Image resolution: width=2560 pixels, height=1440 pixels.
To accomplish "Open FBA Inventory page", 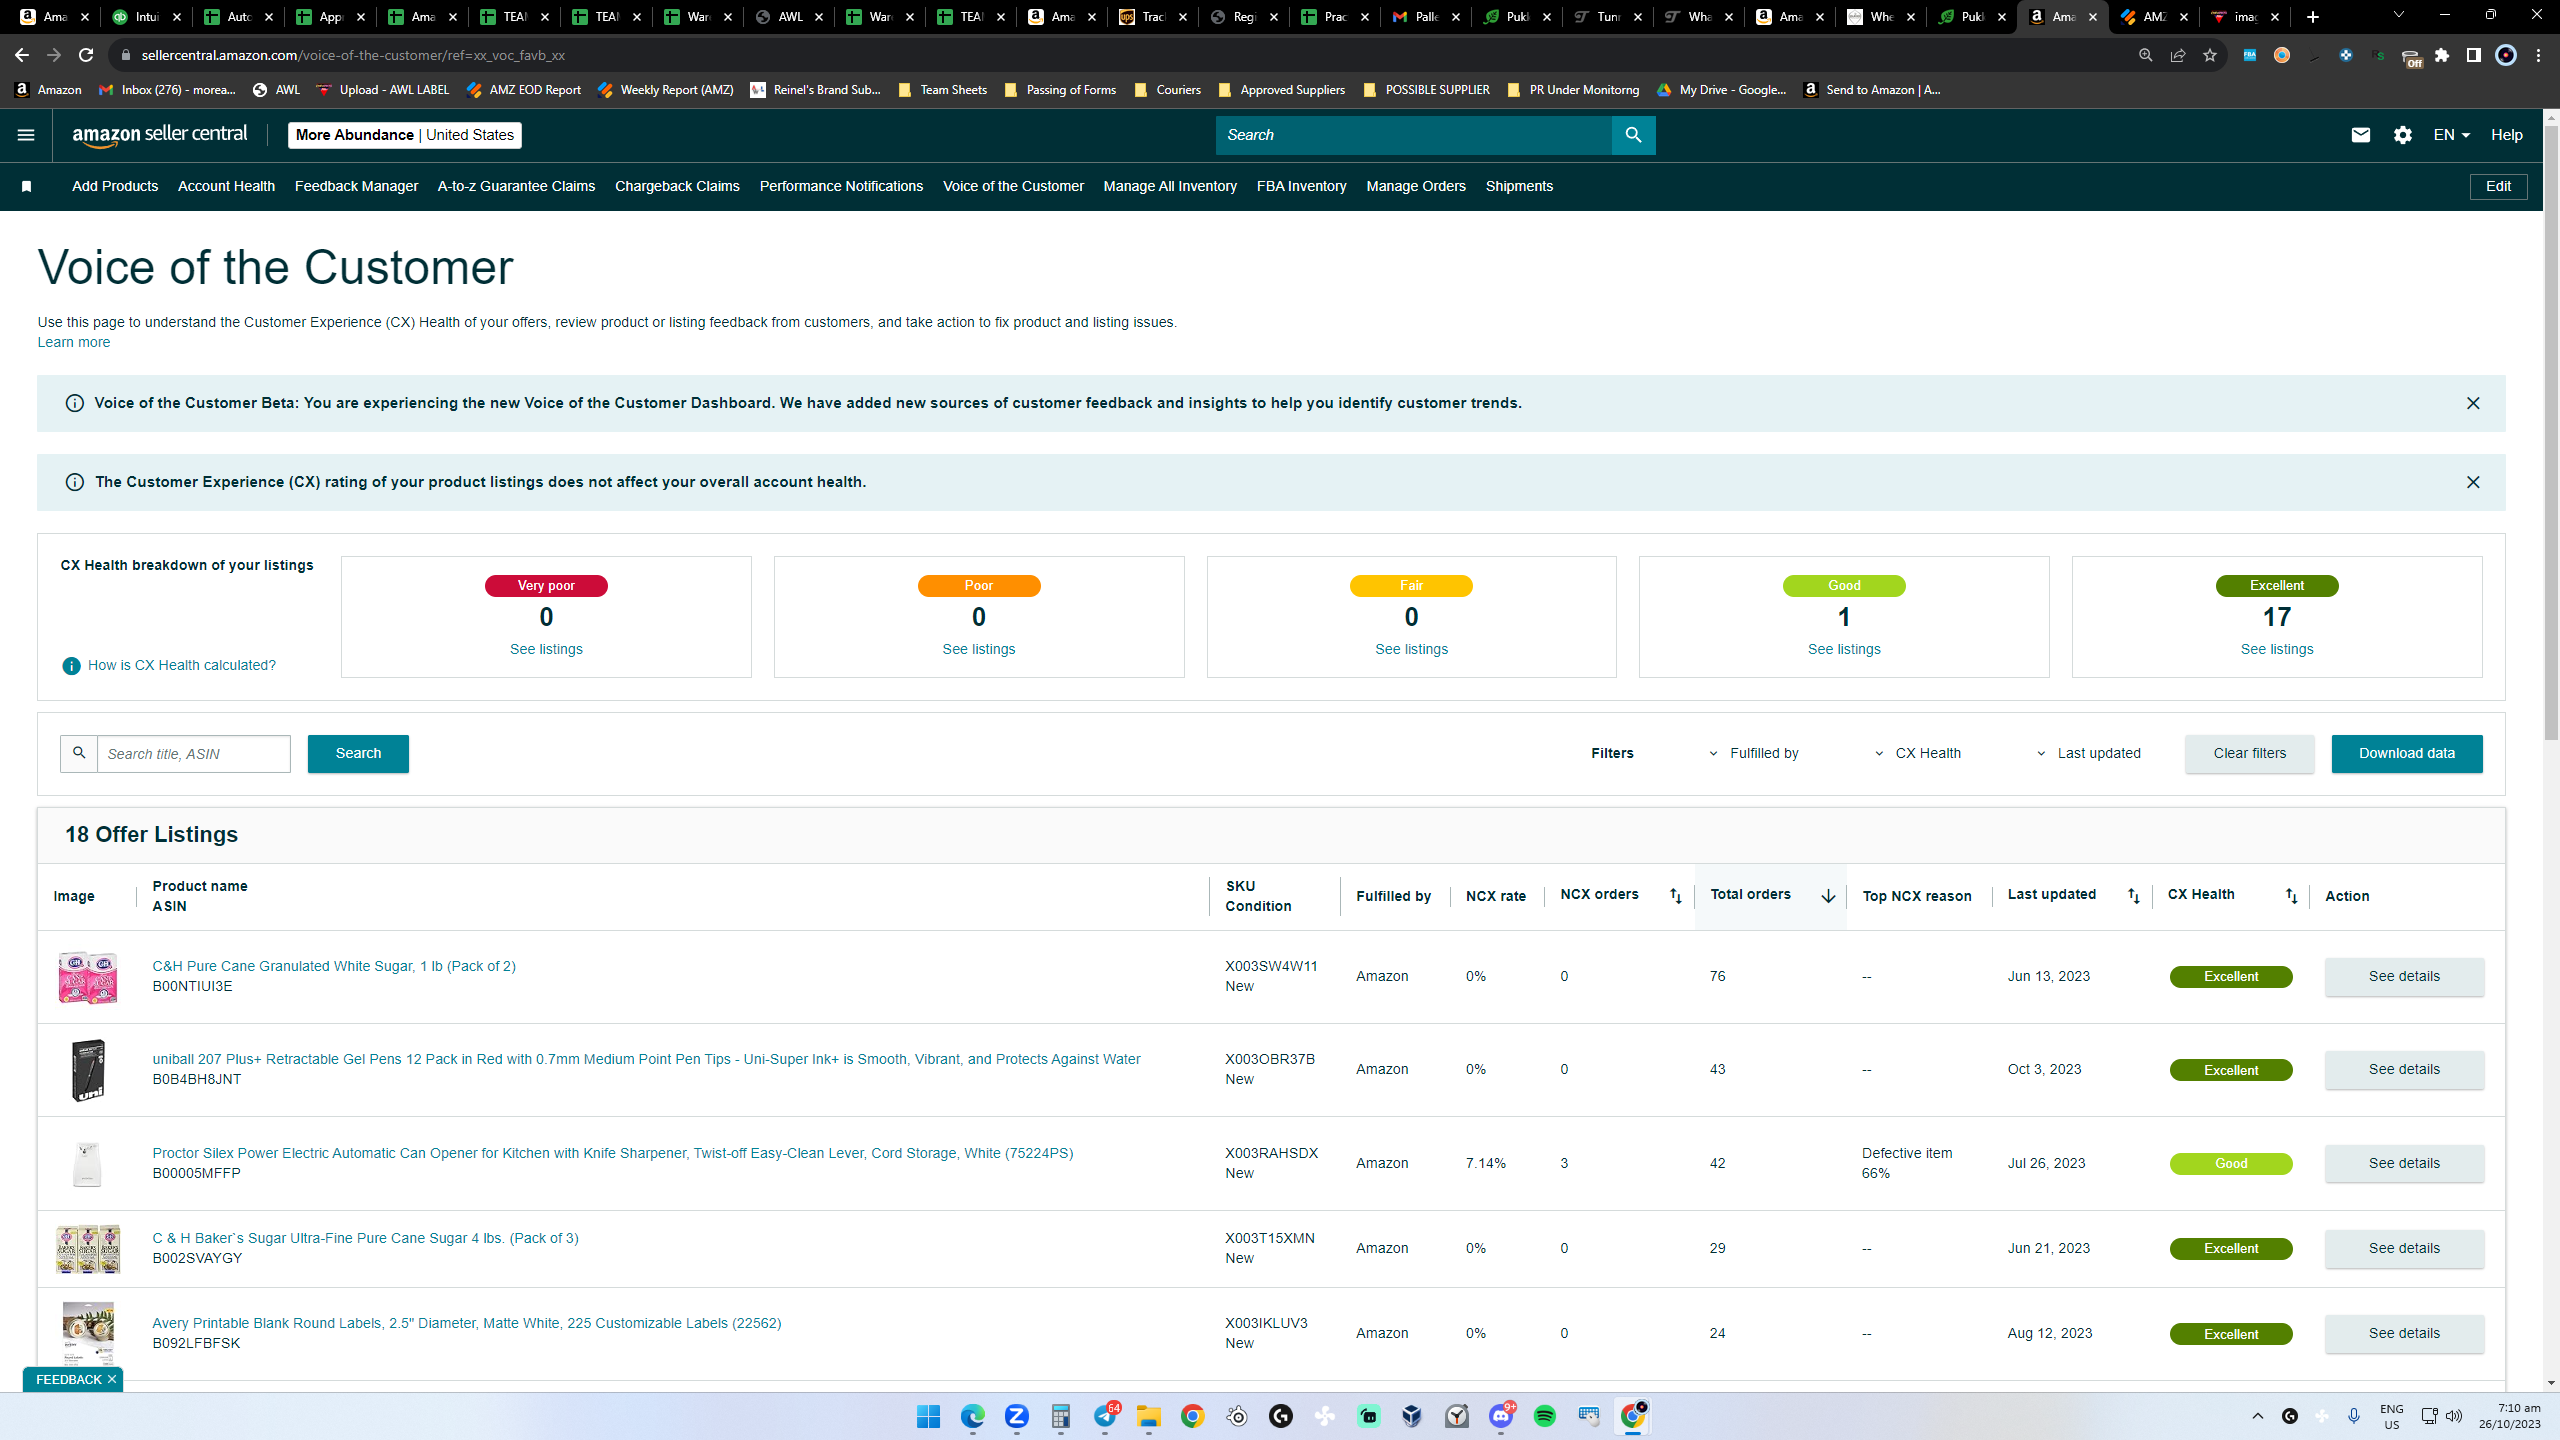I will coord(1301,187).
